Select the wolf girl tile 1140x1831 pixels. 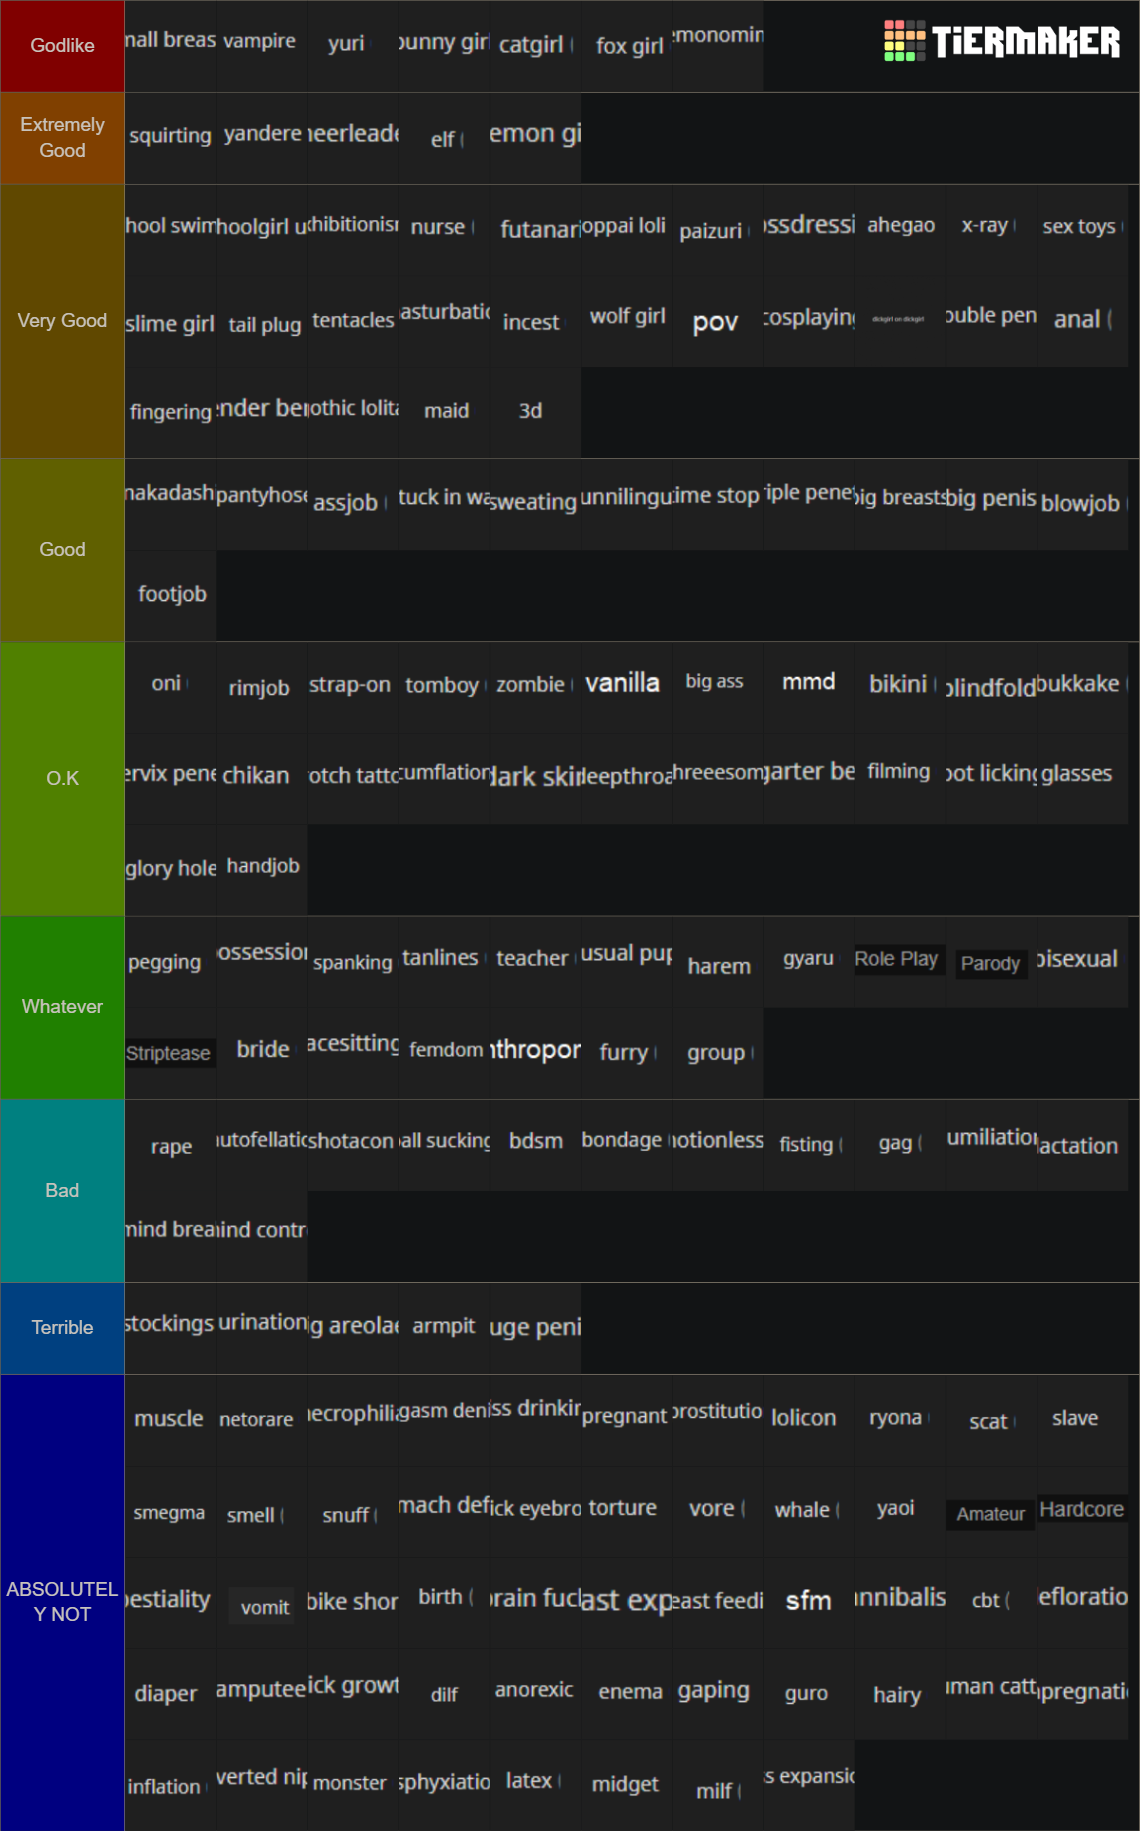[627, 321]
